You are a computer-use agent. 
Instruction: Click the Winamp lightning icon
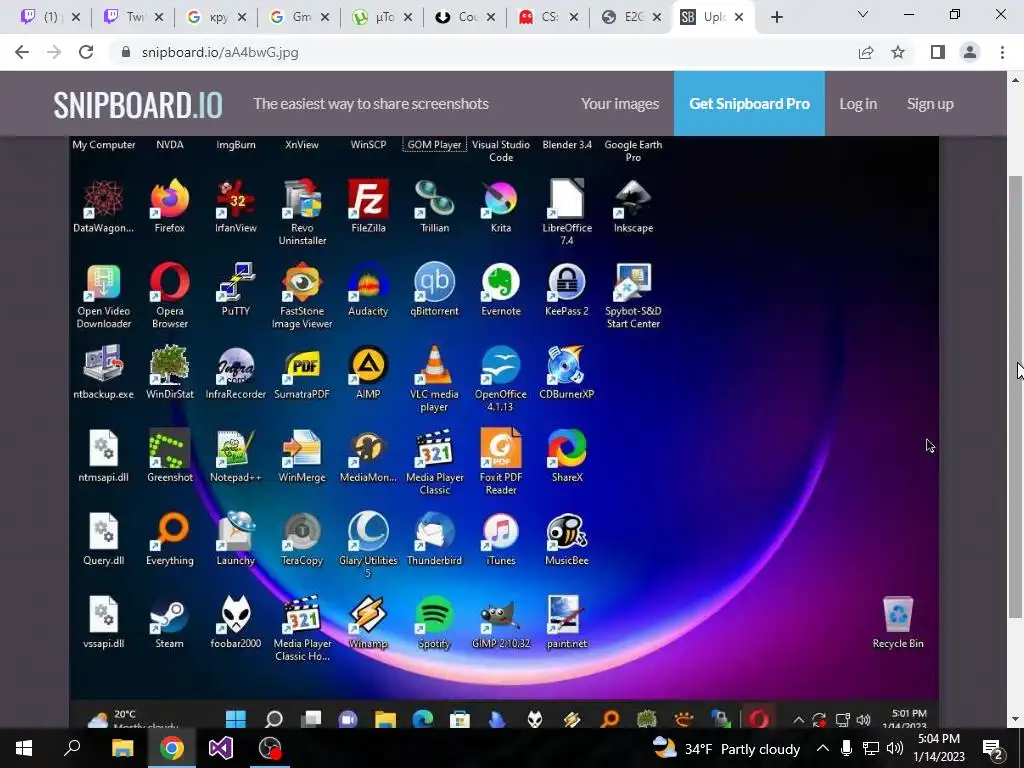pyautogui.click(x=368, y=615)
